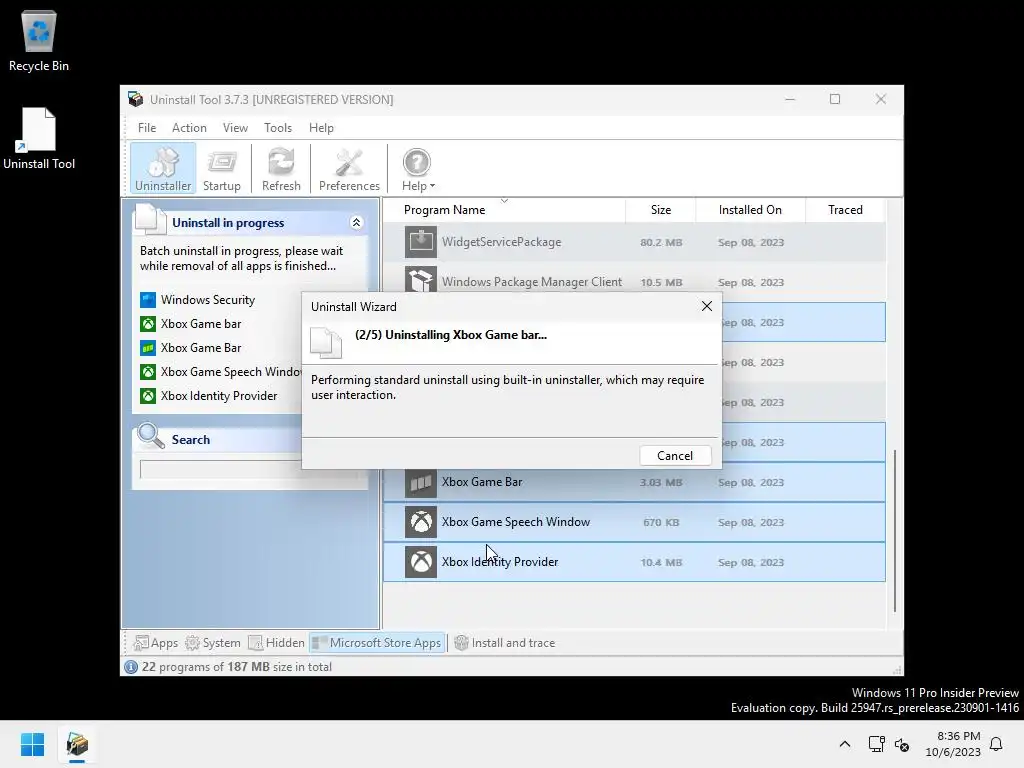Click the Windows Security icon in batch list
Image resolution: width=1024 pixels, height=768 pixels.
(148, 300)
